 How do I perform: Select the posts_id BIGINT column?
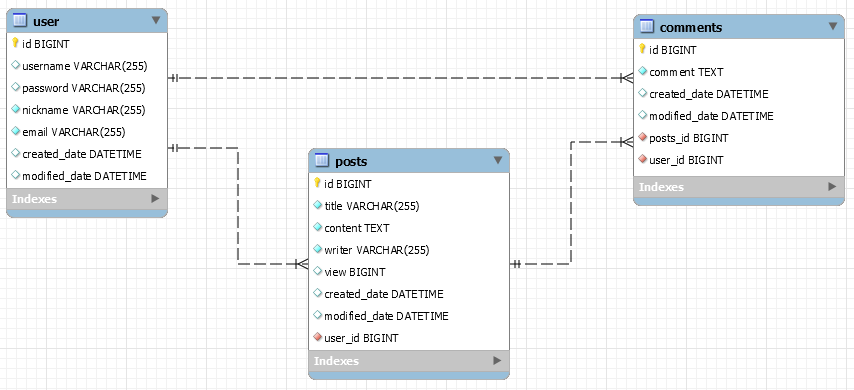click(x=689, y=138)
